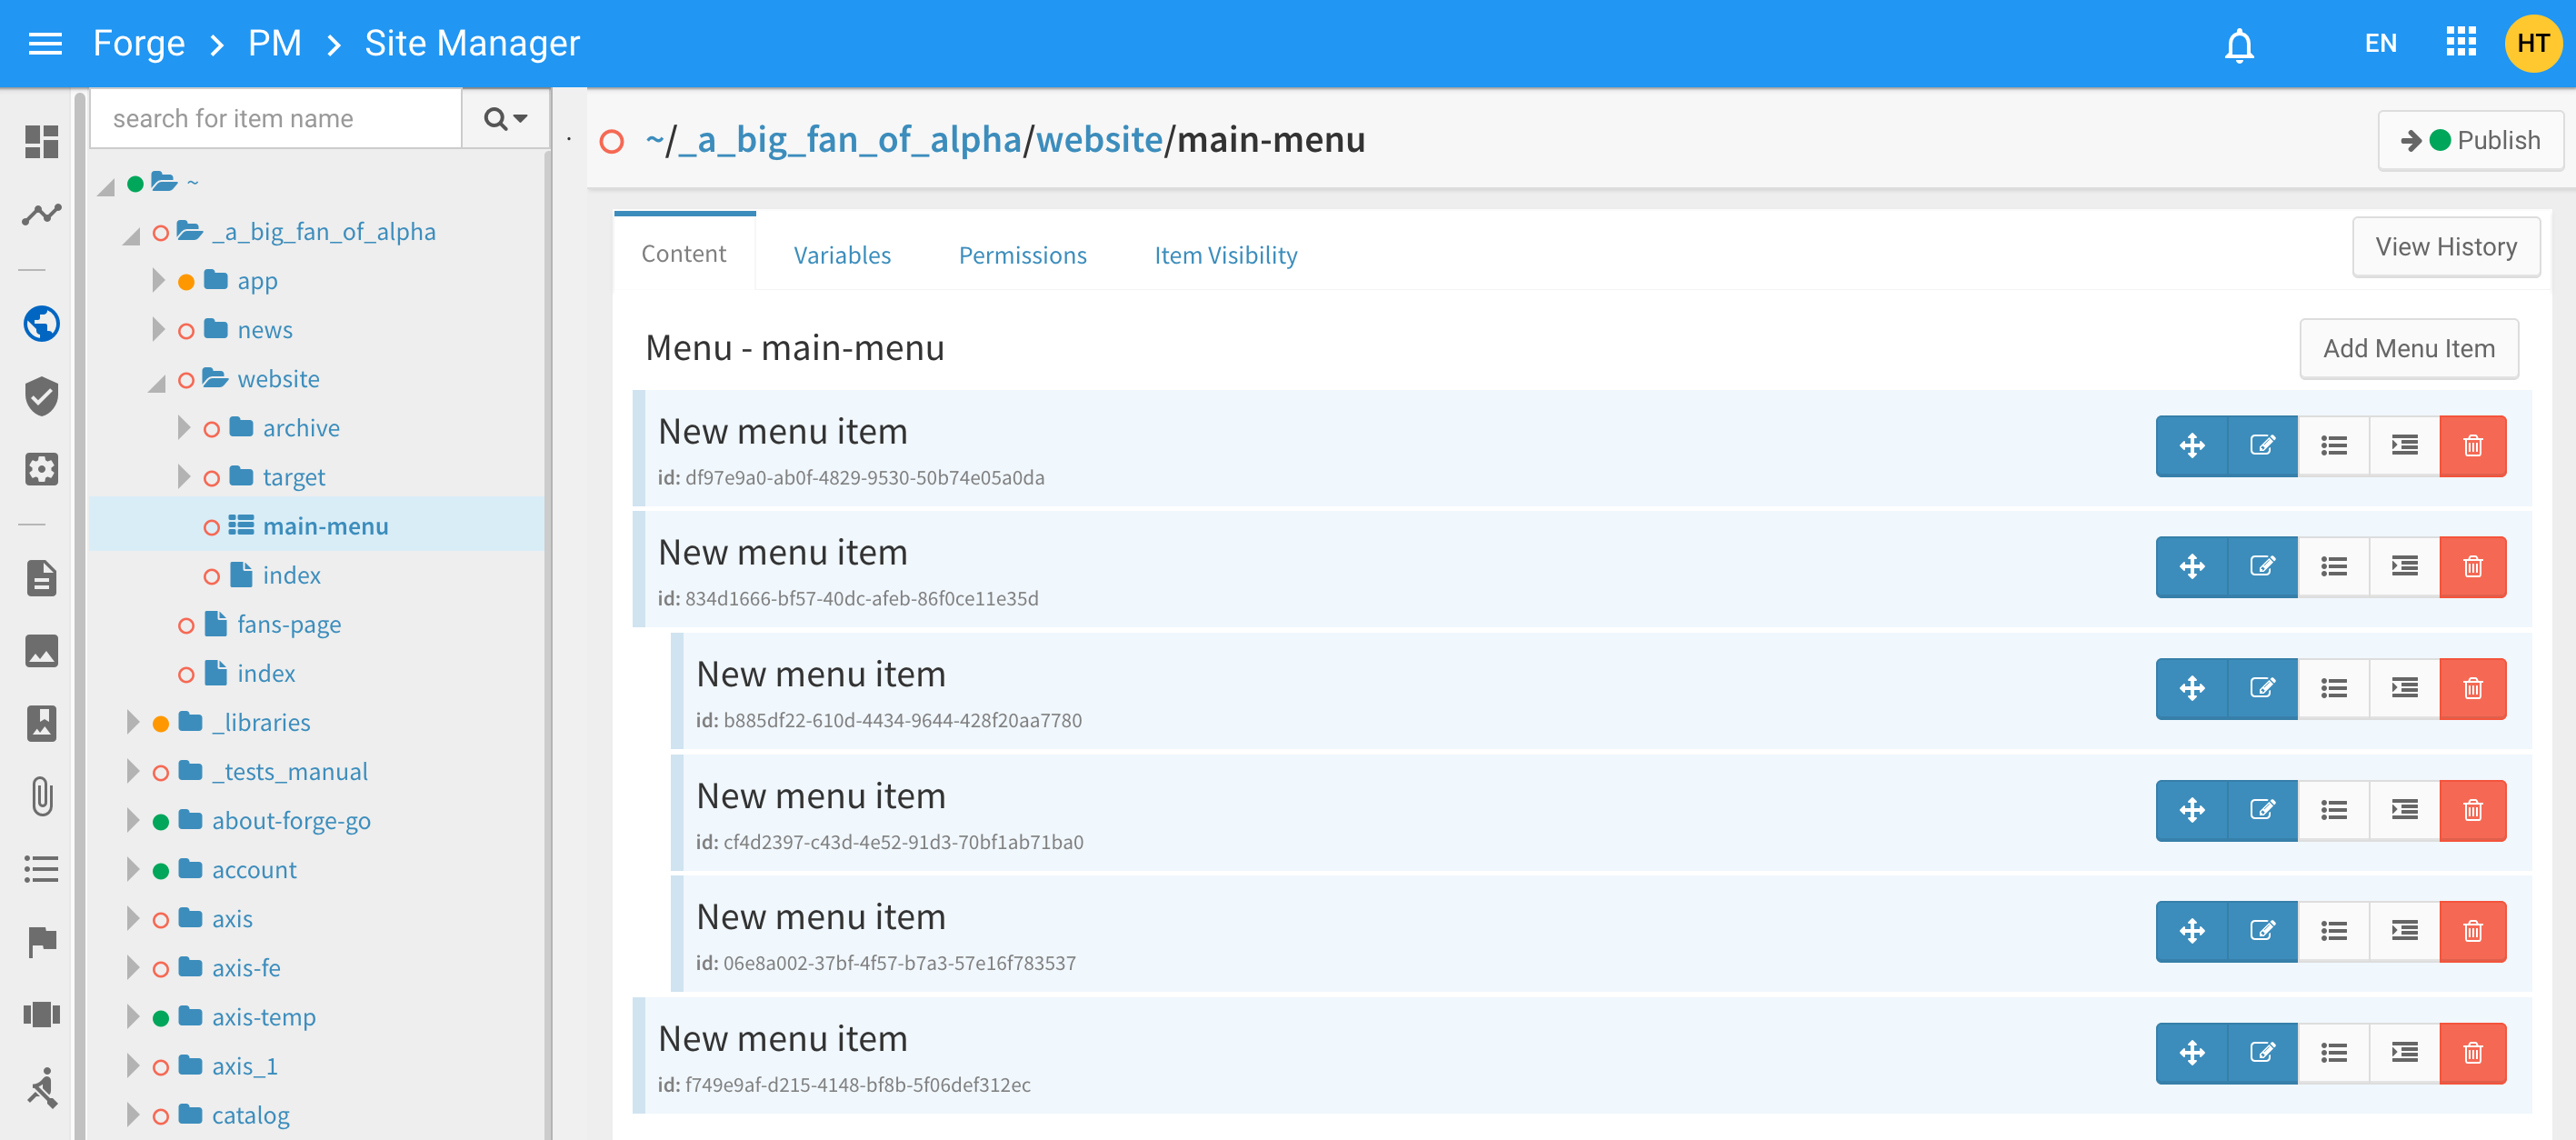The width and height of the screenshot is (2576, 1140).
Task: Edit menu item cf4d2397
Action: click(2262, 810)
